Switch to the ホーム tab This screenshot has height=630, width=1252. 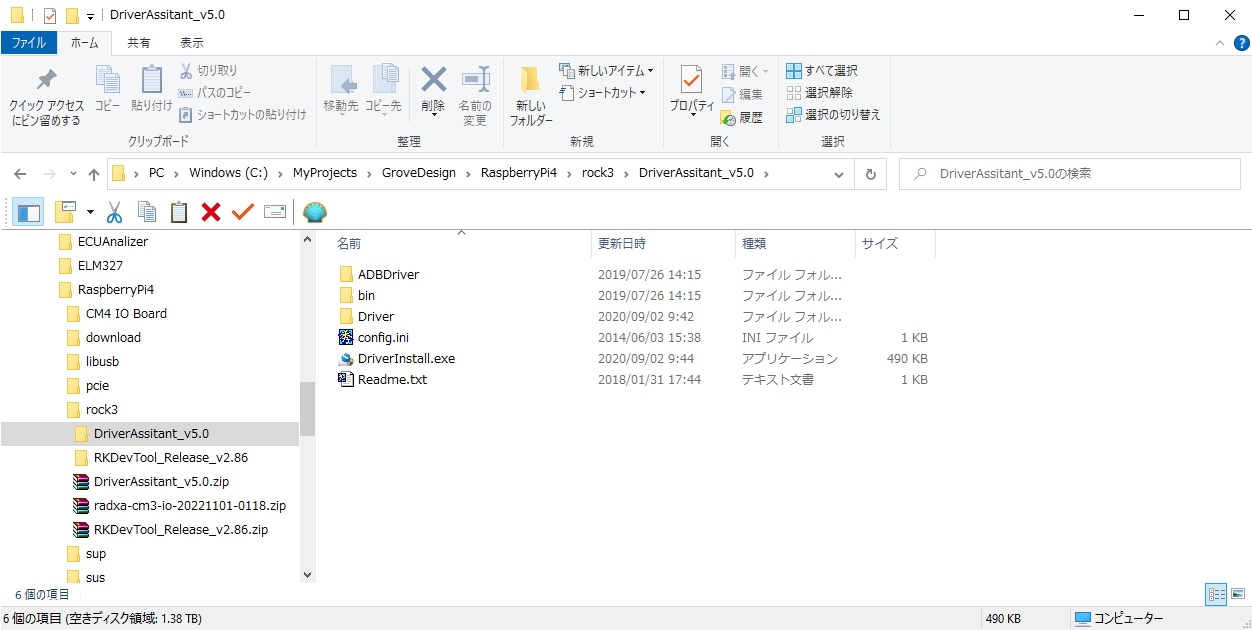pyautogui.click(x=85, y=43)
